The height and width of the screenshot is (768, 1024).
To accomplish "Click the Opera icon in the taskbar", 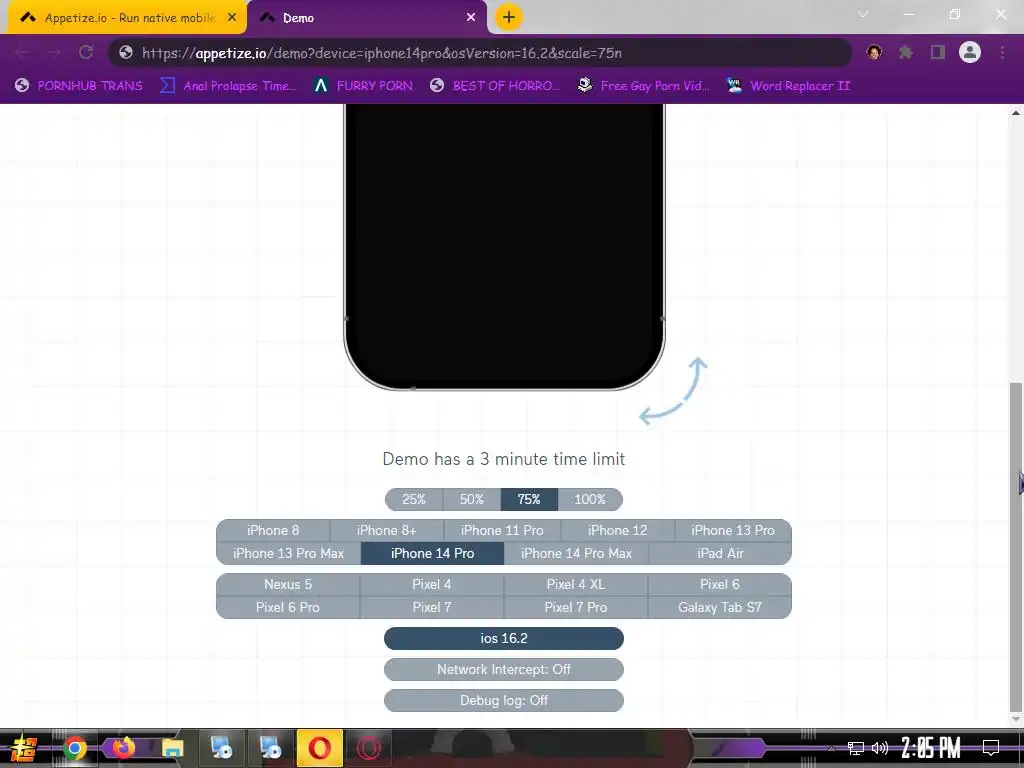I will [x=319, y=748].
